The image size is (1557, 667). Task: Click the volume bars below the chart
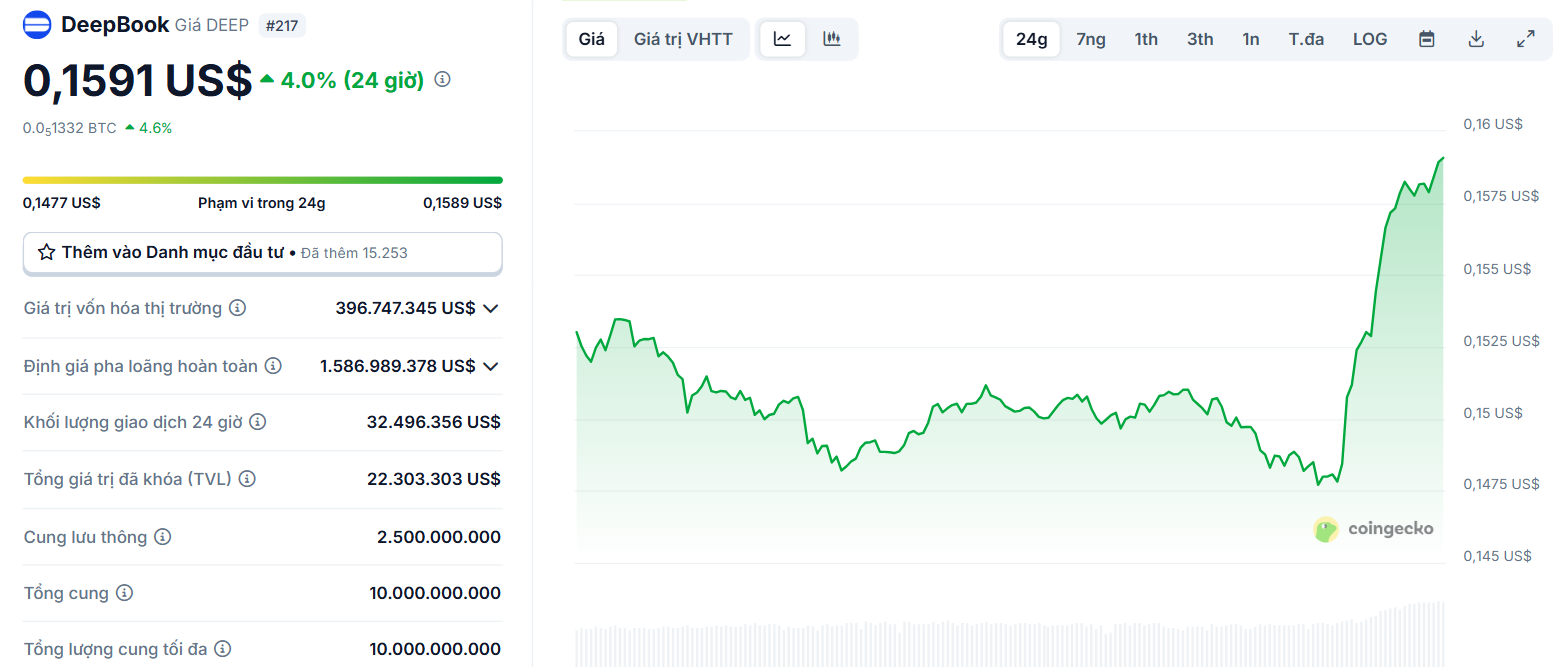click(1010, 635)
